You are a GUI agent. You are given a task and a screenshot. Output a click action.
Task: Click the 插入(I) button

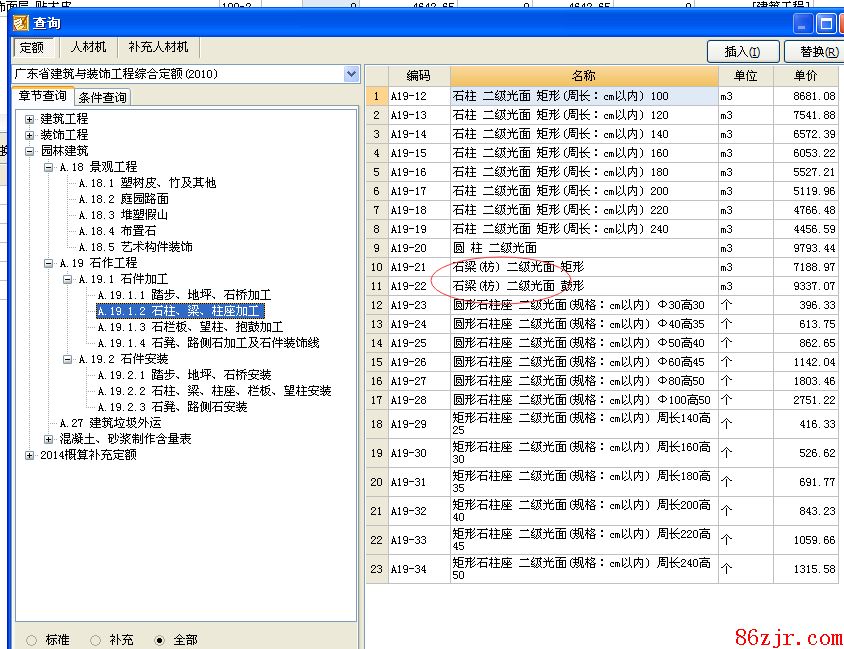pos(742,52)
